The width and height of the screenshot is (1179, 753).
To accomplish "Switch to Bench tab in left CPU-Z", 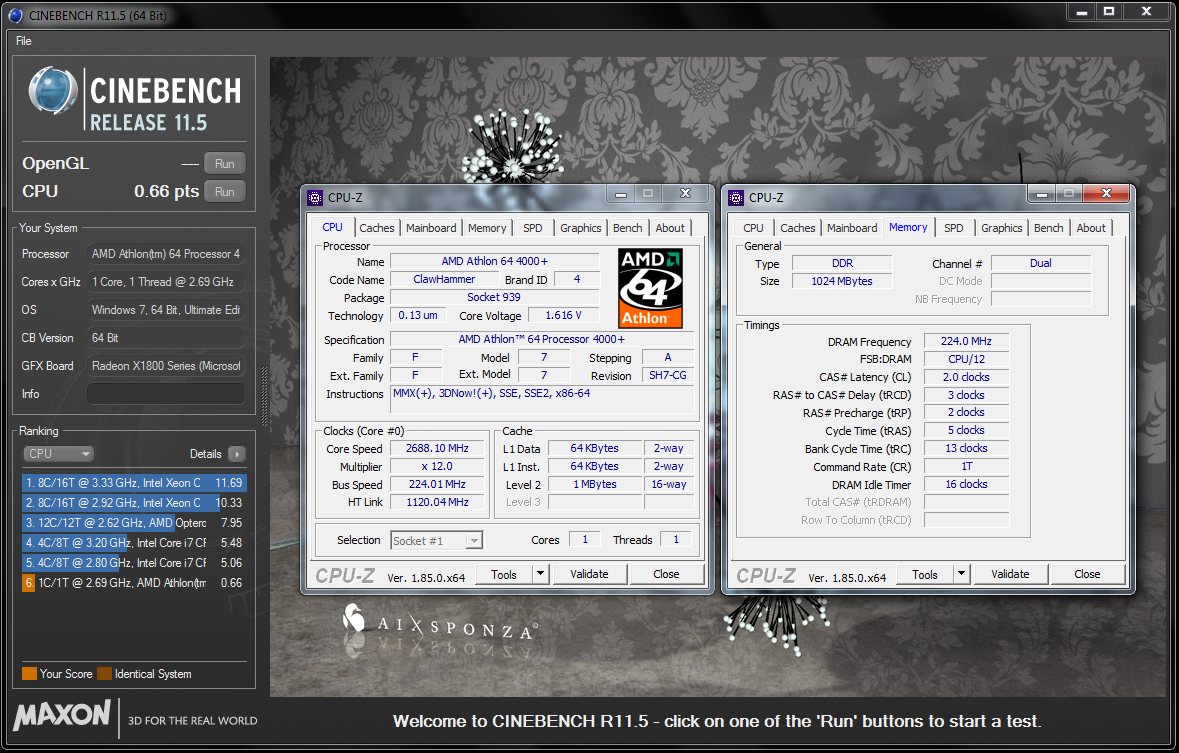I will (628, 228).
